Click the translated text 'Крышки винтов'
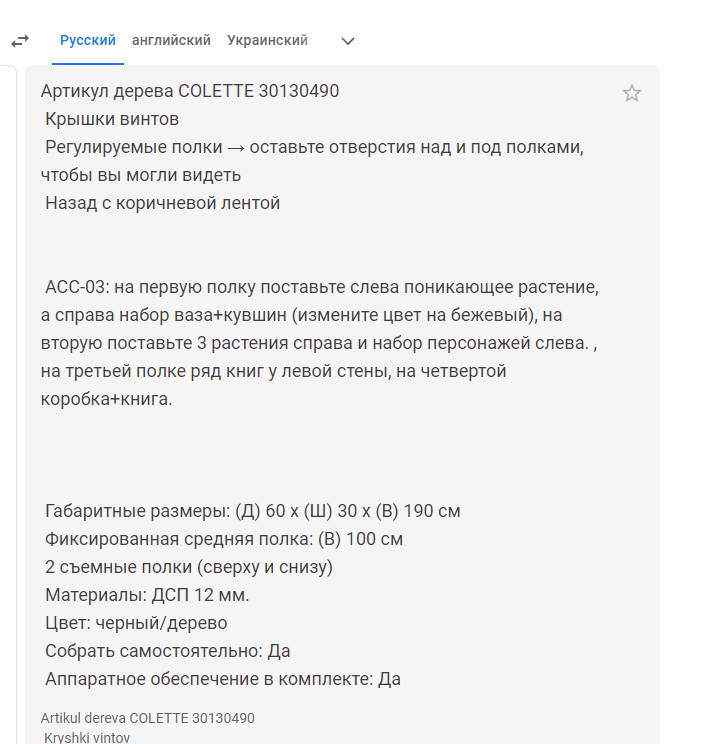 click(112, 119)
